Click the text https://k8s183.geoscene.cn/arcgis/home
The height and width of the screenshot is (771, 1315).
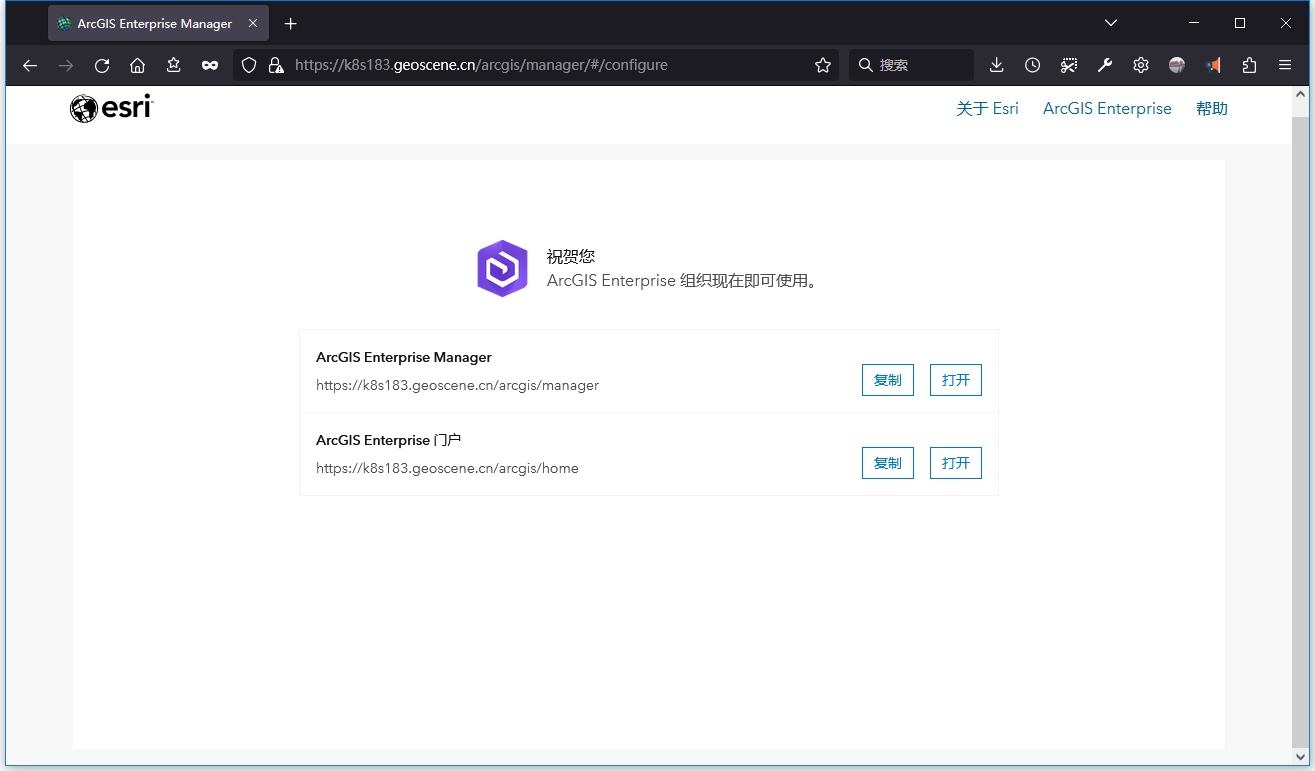tap(447, 468)
